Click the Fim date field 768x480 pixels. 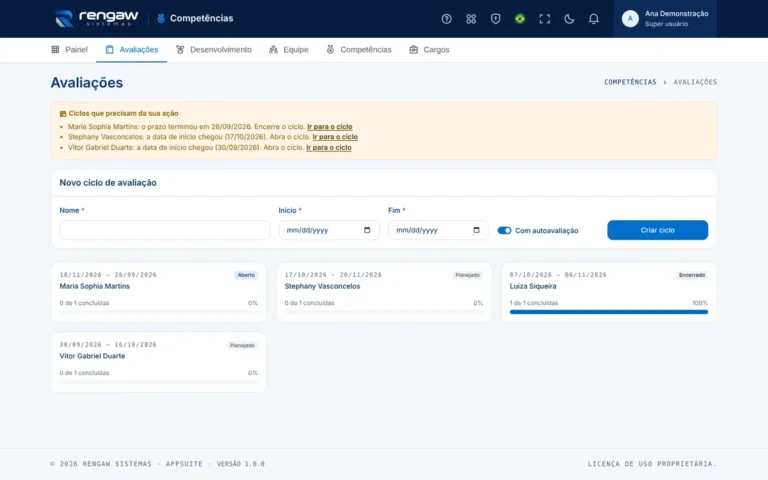pyautogui.click(x=438, y=230)
